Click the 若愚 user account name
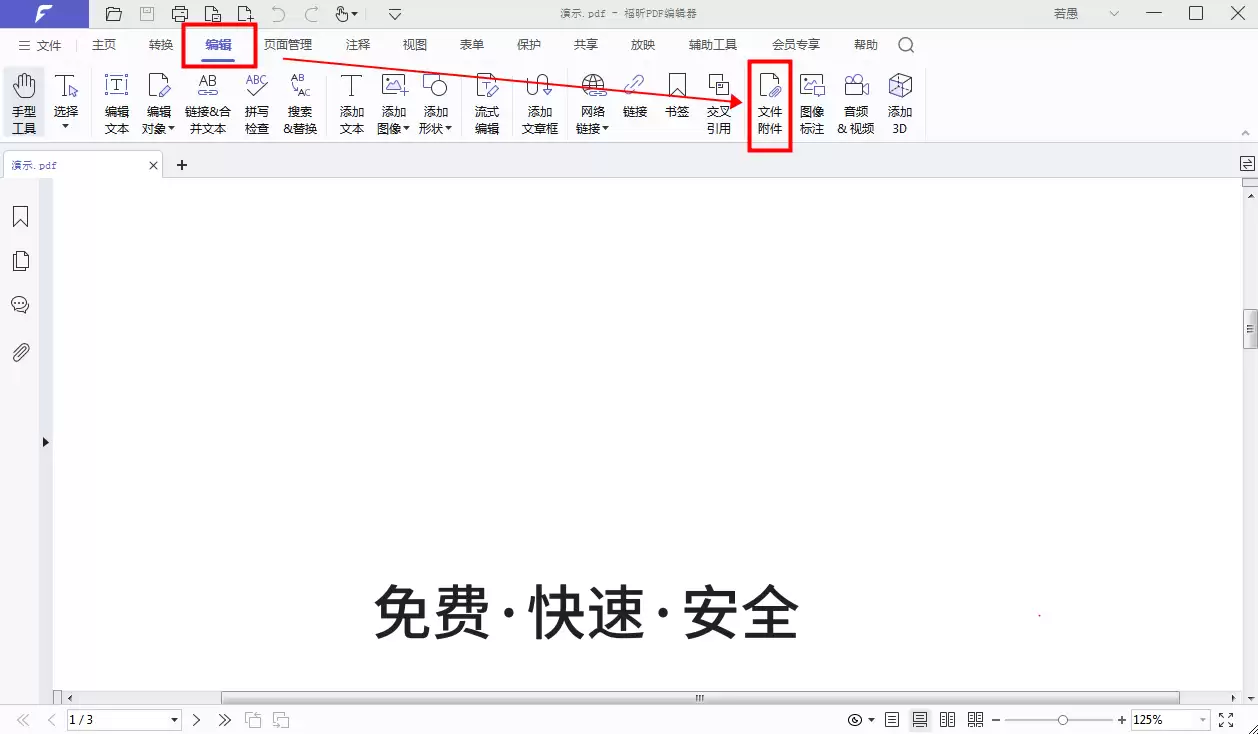1258x734 pixels. click(x=1067, y=14)
